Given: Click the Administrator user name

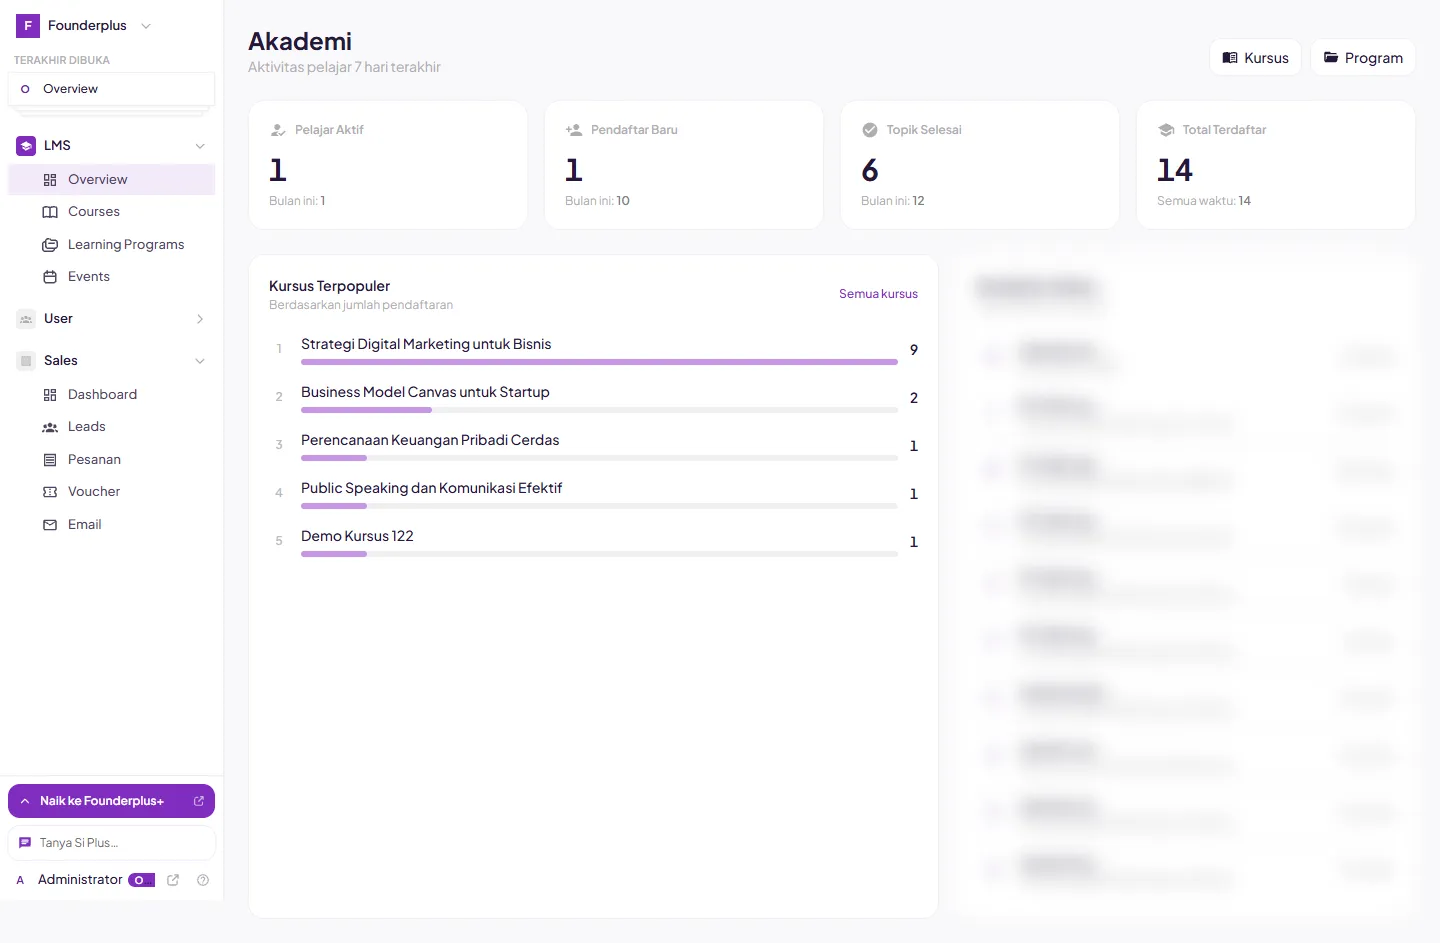Looking at the screenshot, I should [x=80, y=880].
